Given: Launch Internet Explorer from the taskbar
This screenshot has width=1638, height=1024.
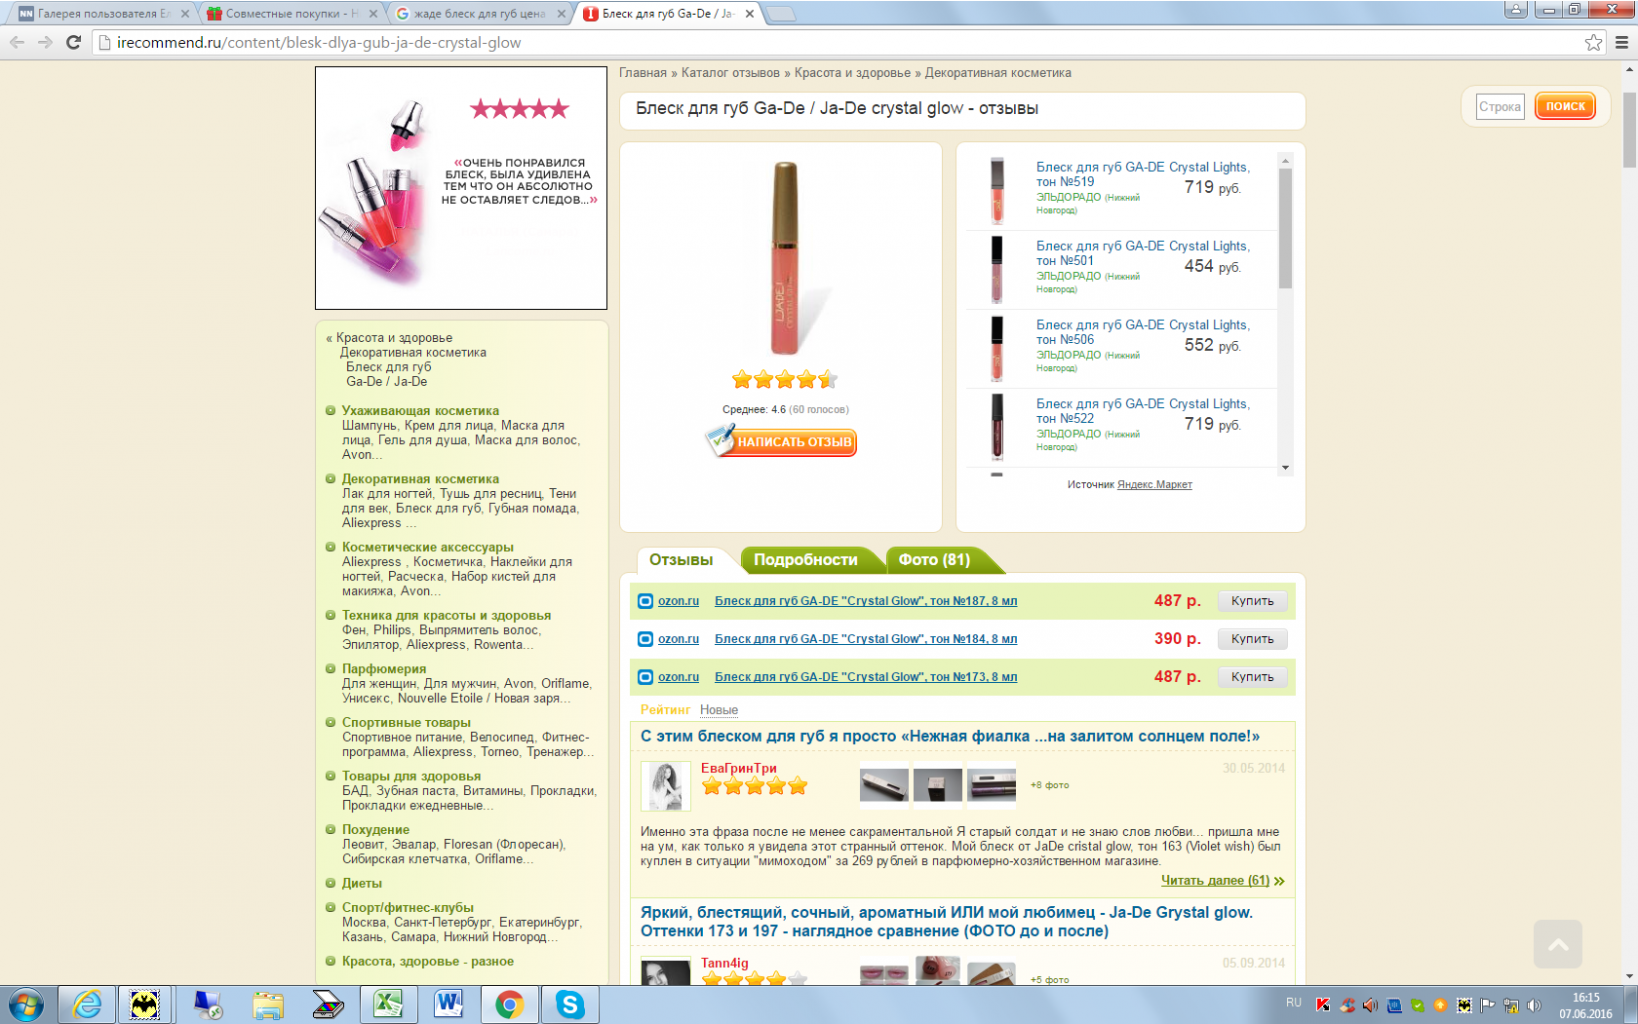Looking at the screenshot, I should pyautogui.click(x=87, y=1005).
